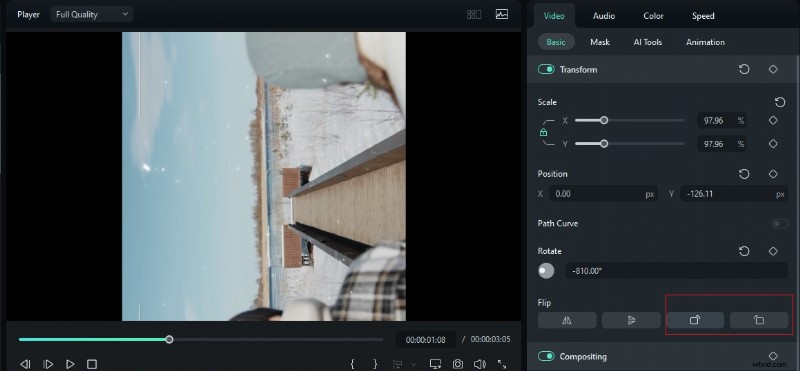Select the Basic sub-tab
Image resolution: width=800 pixels, height=371 pixels.
(556, 42)
